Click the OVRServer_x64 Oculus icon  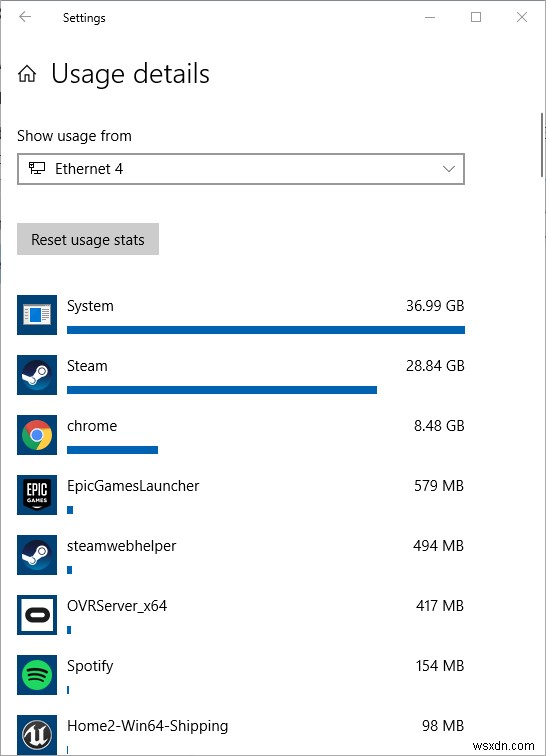pos(37,615)
